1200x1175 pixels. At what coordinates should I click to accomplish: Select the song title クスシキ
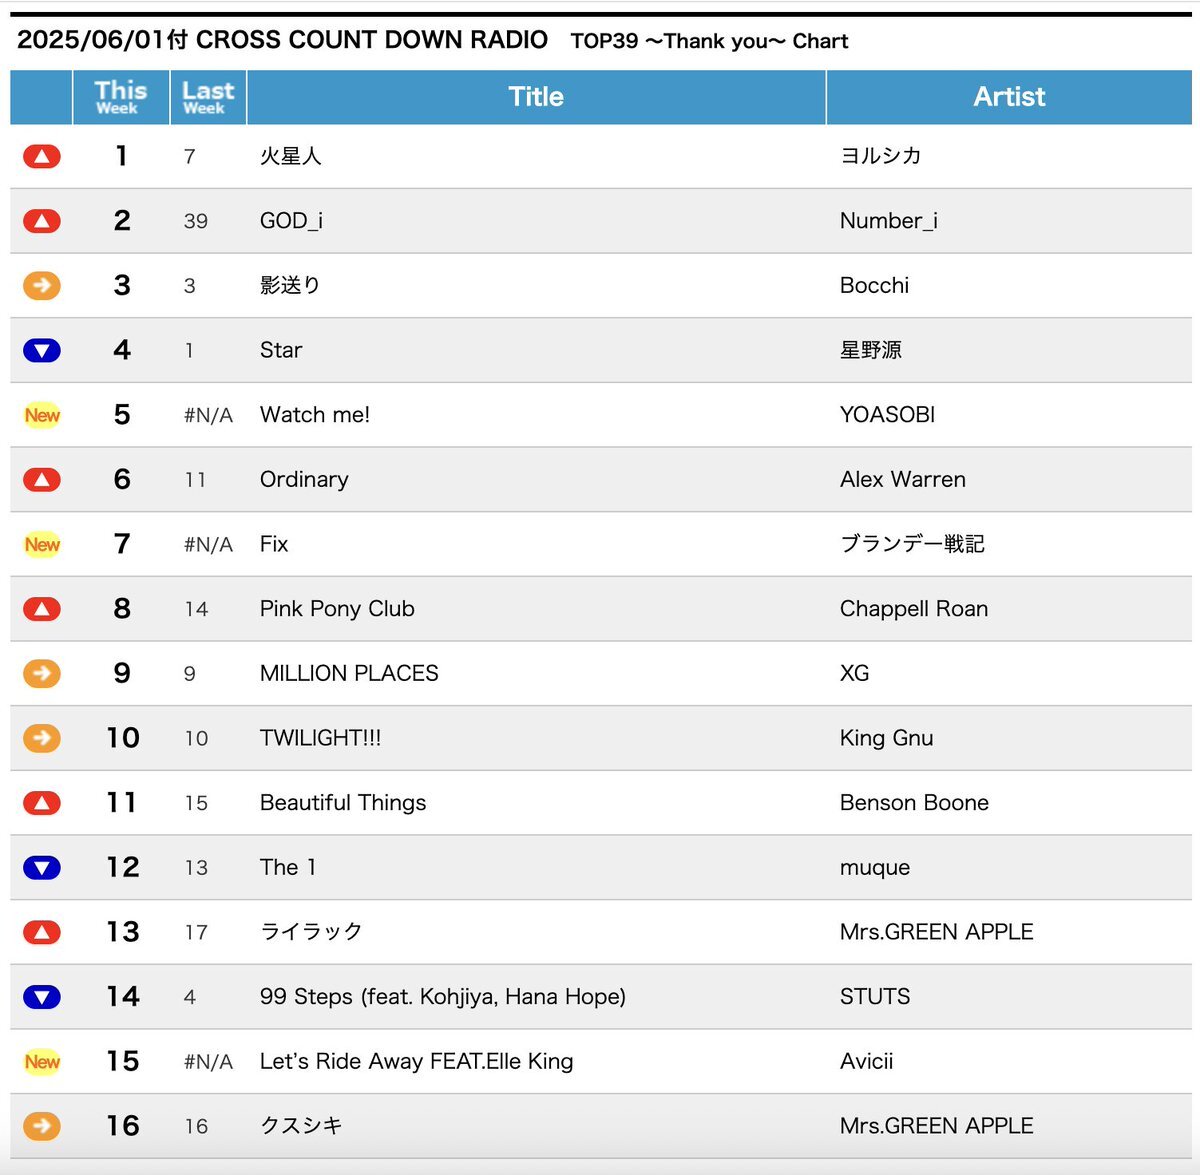(x=301, y=1126)
